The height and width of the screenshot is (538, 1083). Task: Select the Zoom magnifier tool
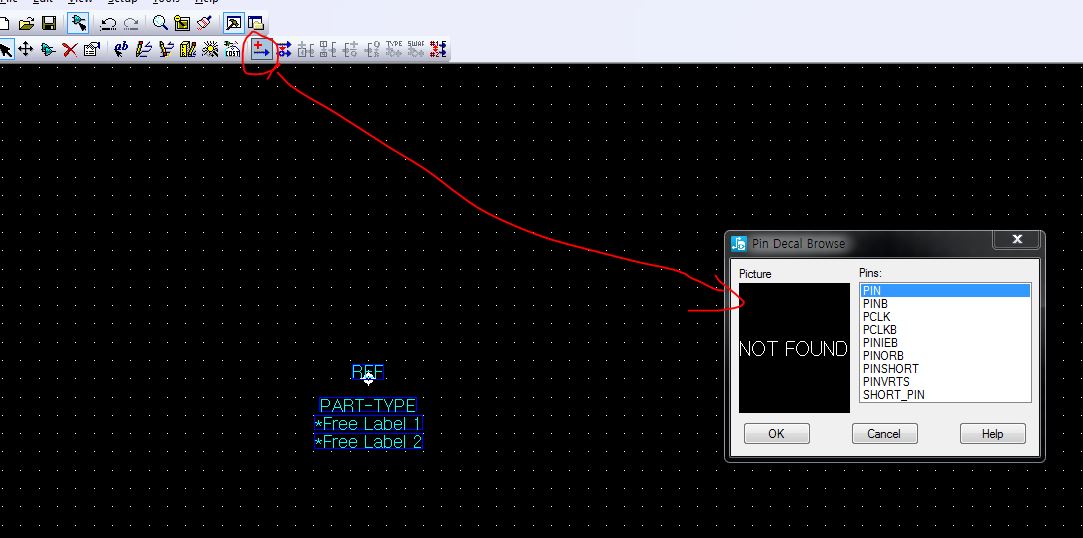[x=160, y=23]
